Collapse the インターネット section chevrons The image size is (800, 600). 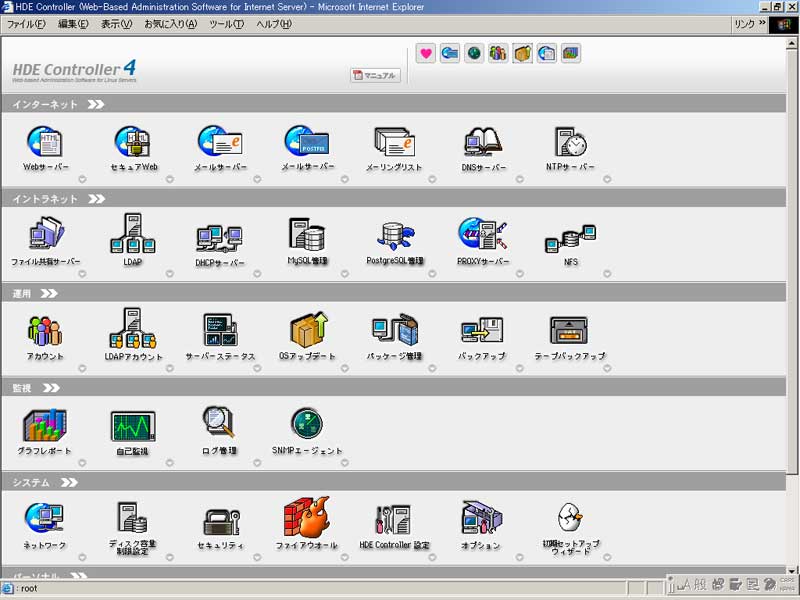click(96, 105)
